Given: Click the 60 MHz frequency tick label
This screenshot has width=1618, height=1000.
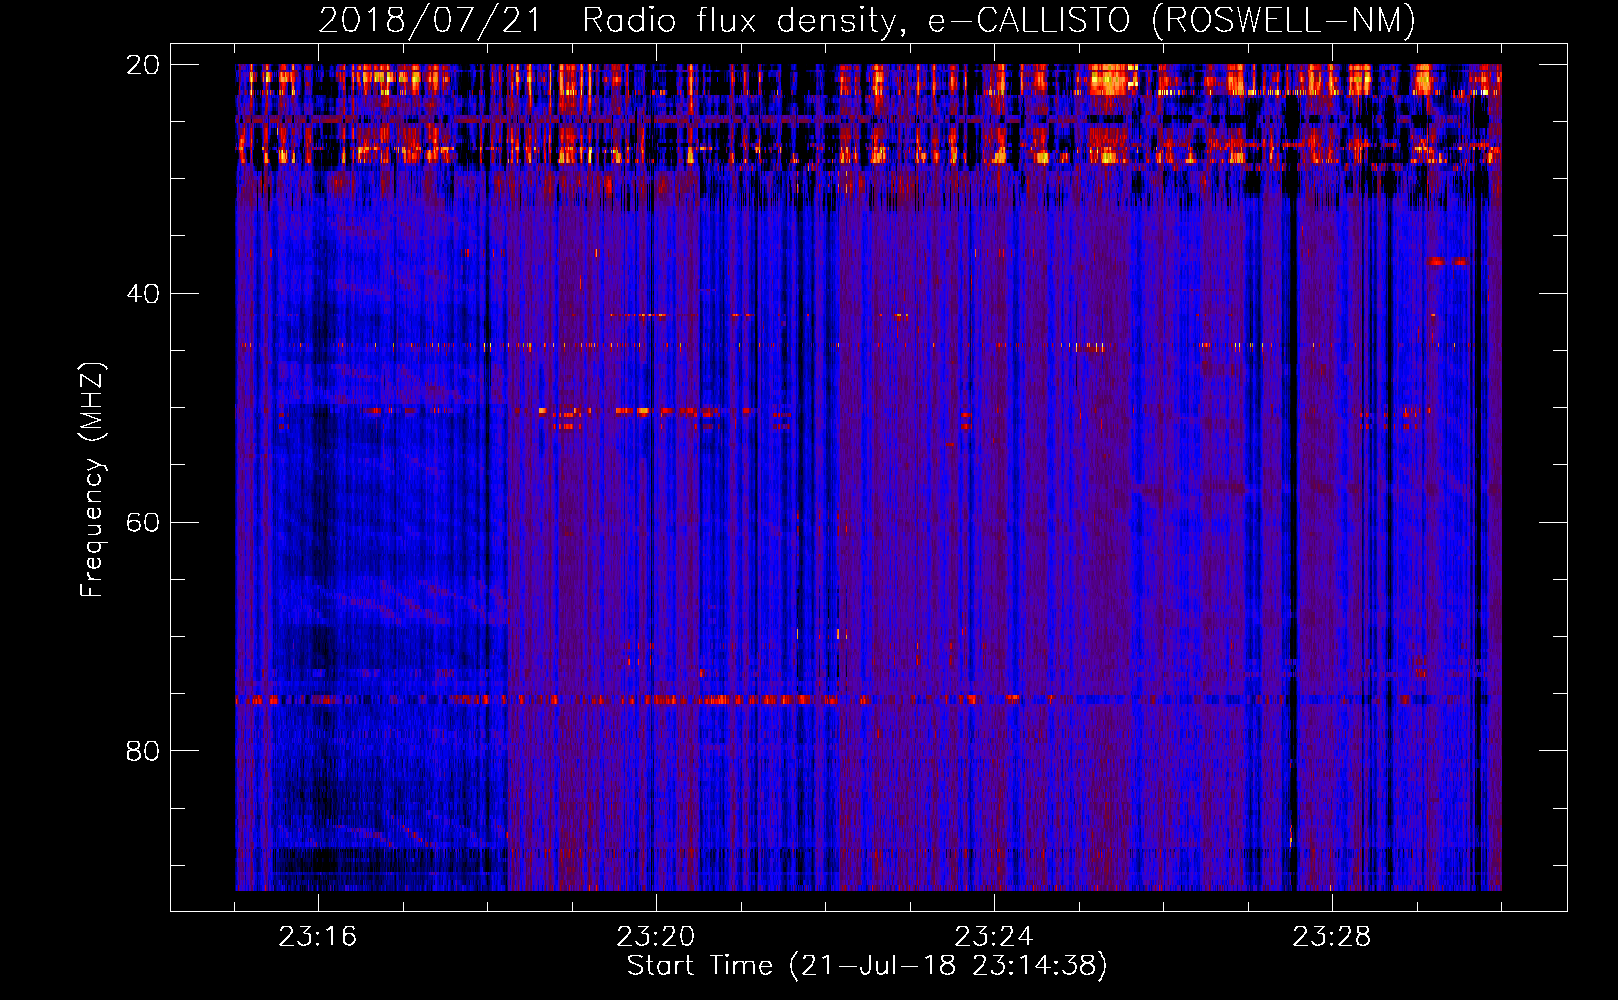Looking at the screenshot, I should click(143, 523).
